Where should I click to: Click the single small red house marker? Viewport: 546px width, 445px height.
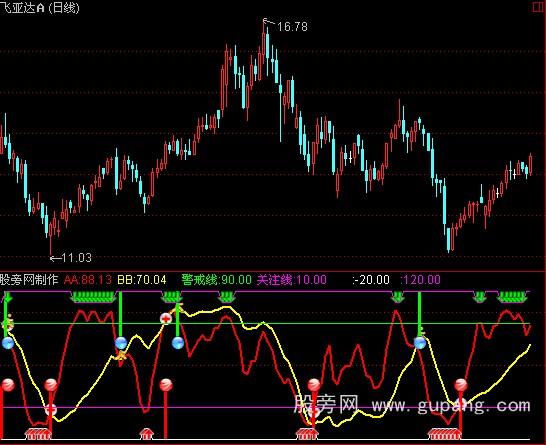coord(147,434)
